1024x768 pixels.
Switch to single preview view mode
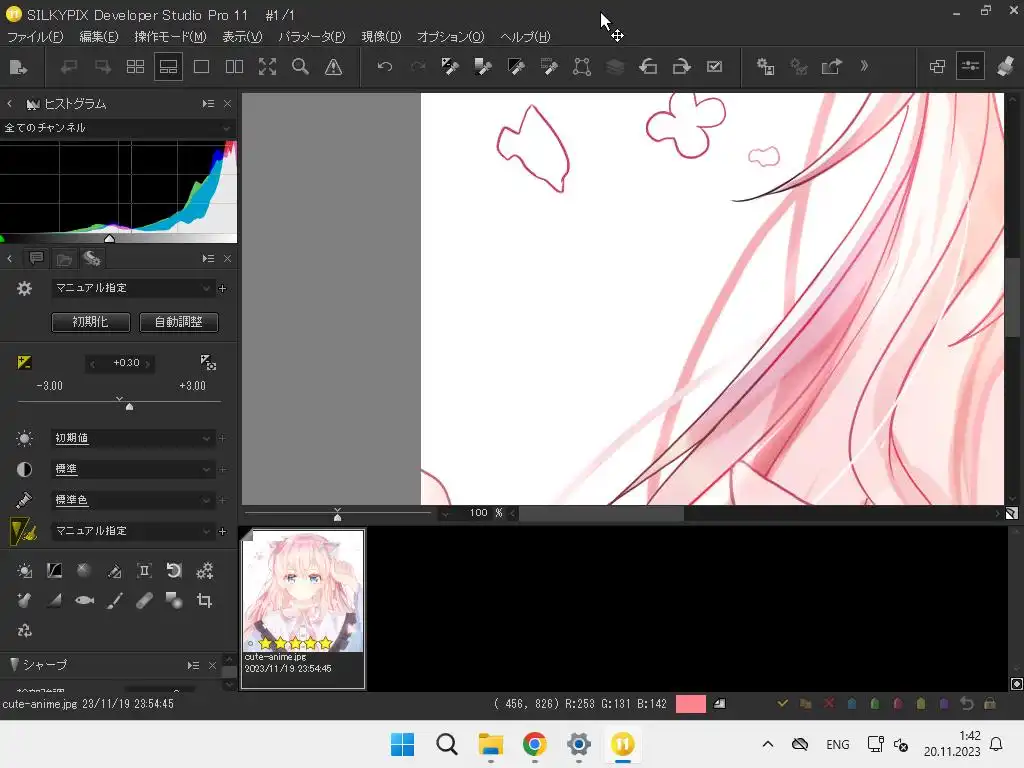[201, 67]
